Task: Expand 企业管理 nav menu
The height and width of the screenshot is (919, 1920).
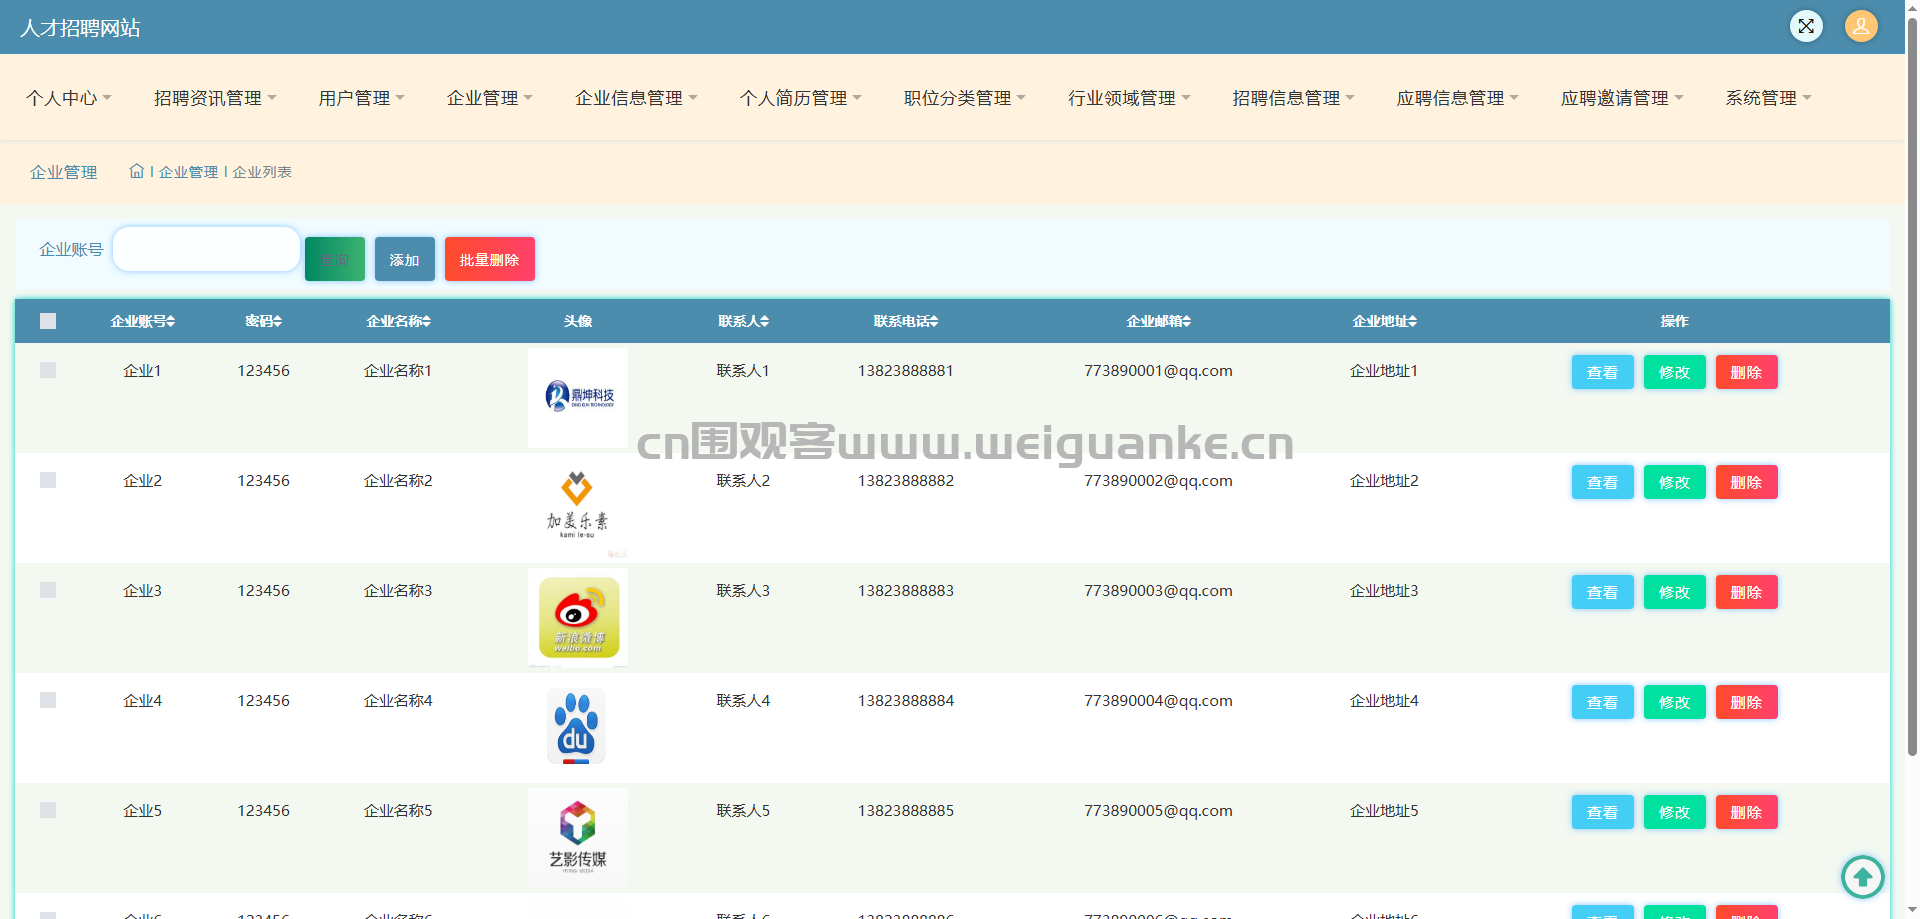Action: pos(490,98)
